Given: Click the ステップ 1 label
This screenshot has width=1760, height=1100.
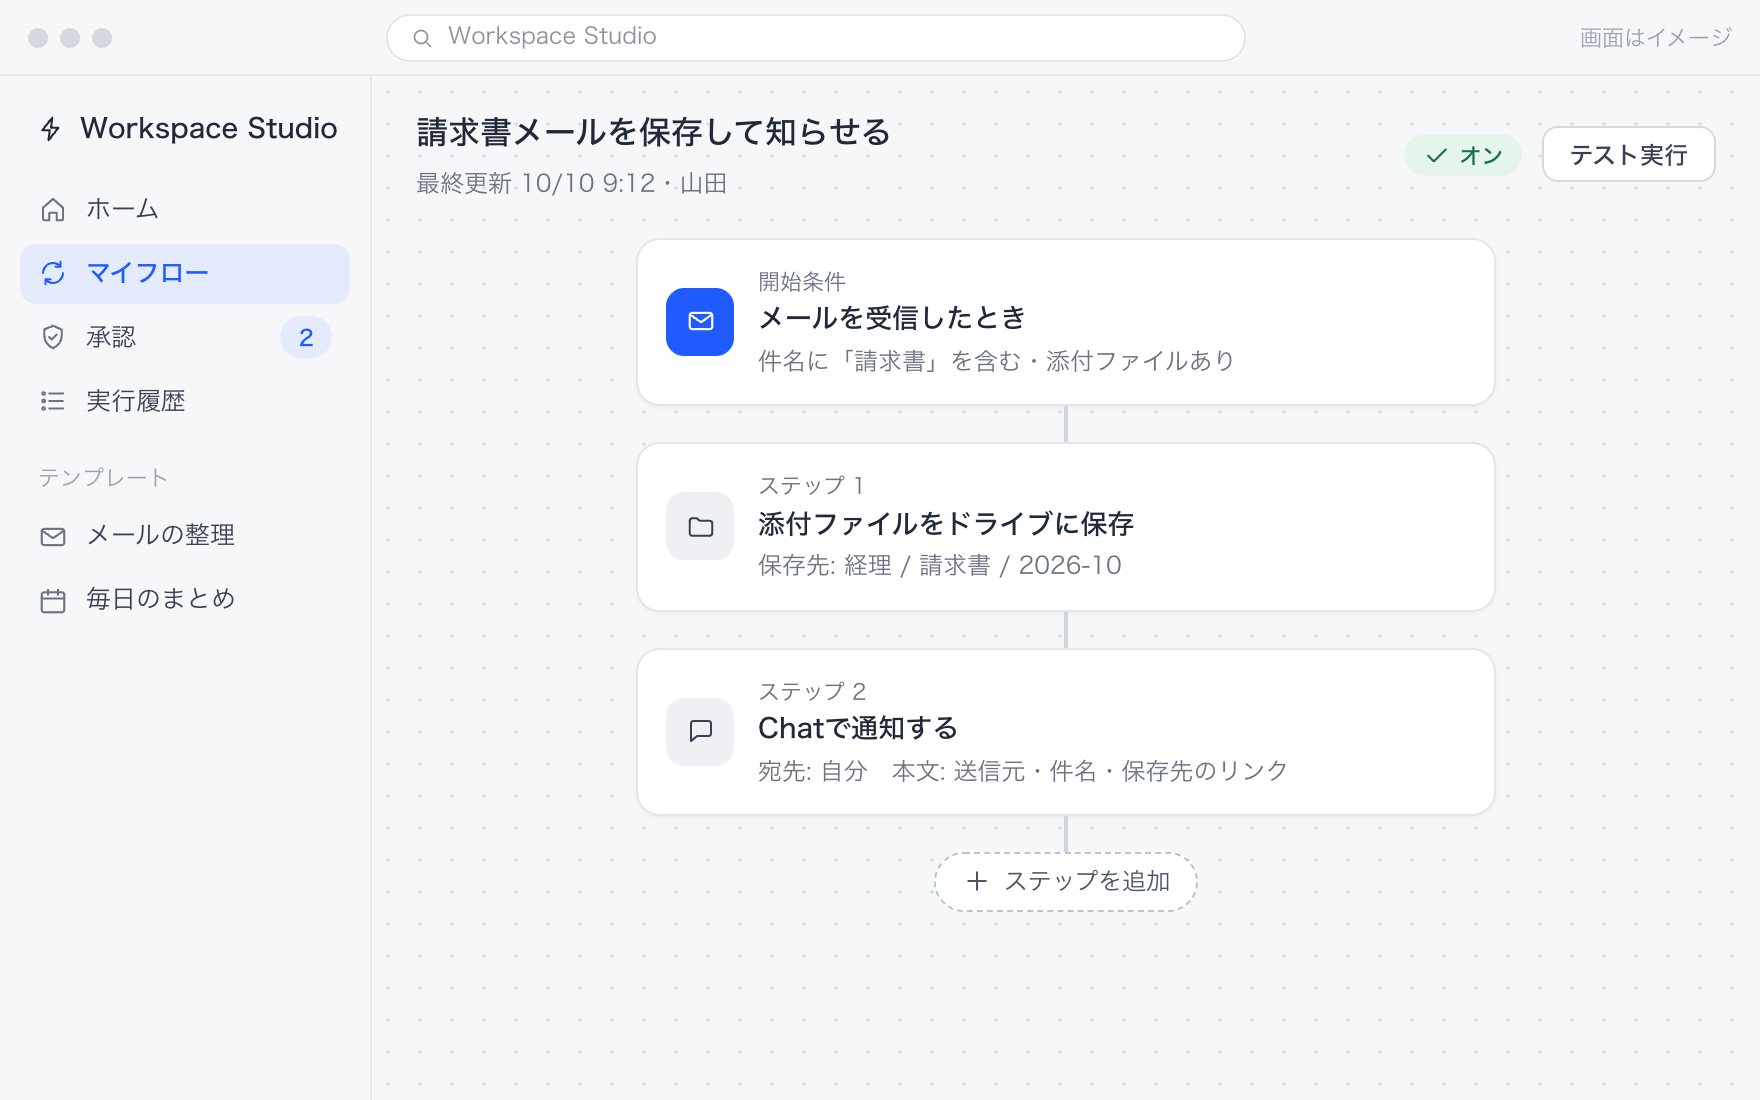Looking at the screenshot, I should [811, 486].
